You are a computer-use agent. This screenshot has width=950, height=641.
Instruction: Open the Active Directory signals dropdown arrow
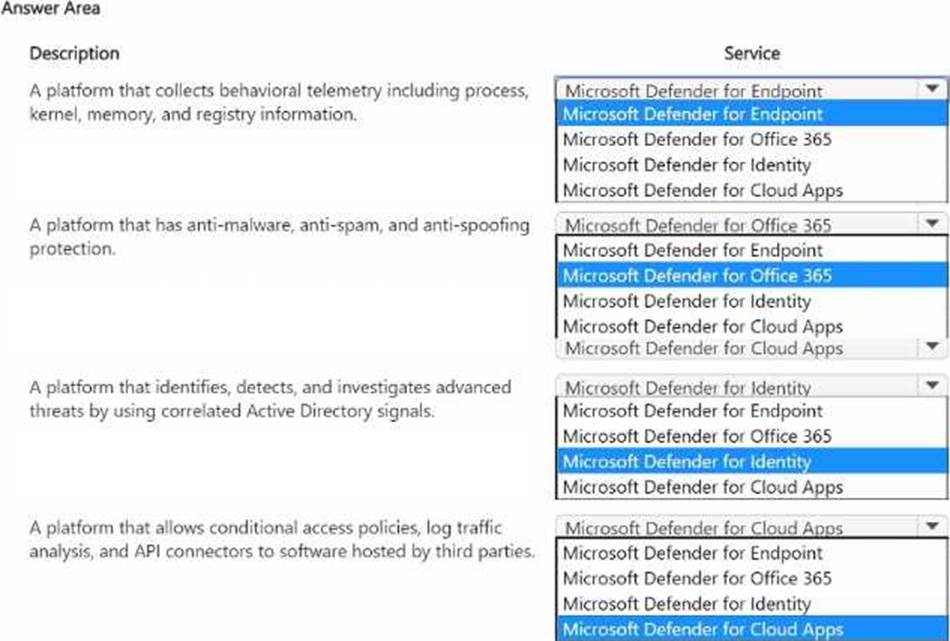pos(932,386)
